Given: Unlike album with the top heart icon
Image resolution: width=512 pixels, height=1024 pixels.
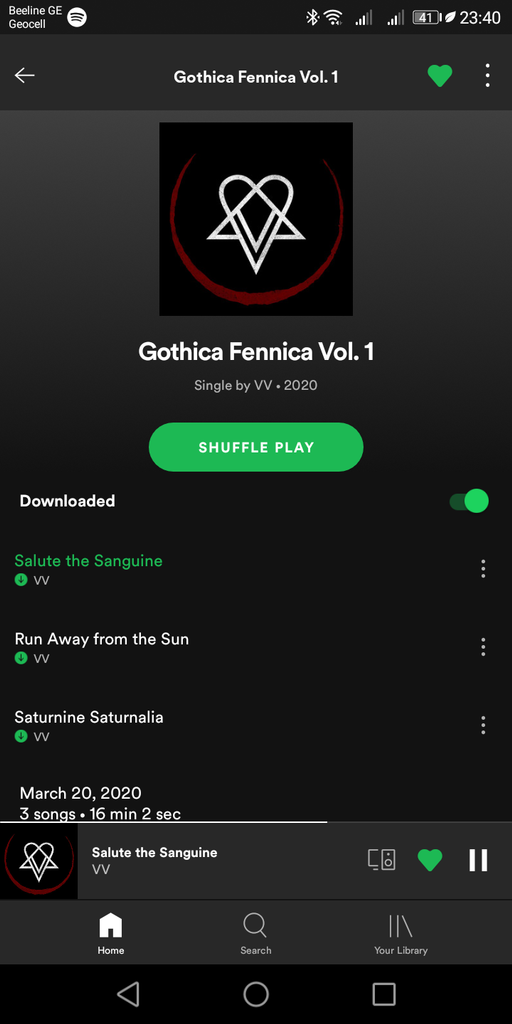Looking at the screenshot, I should [440, 76].
